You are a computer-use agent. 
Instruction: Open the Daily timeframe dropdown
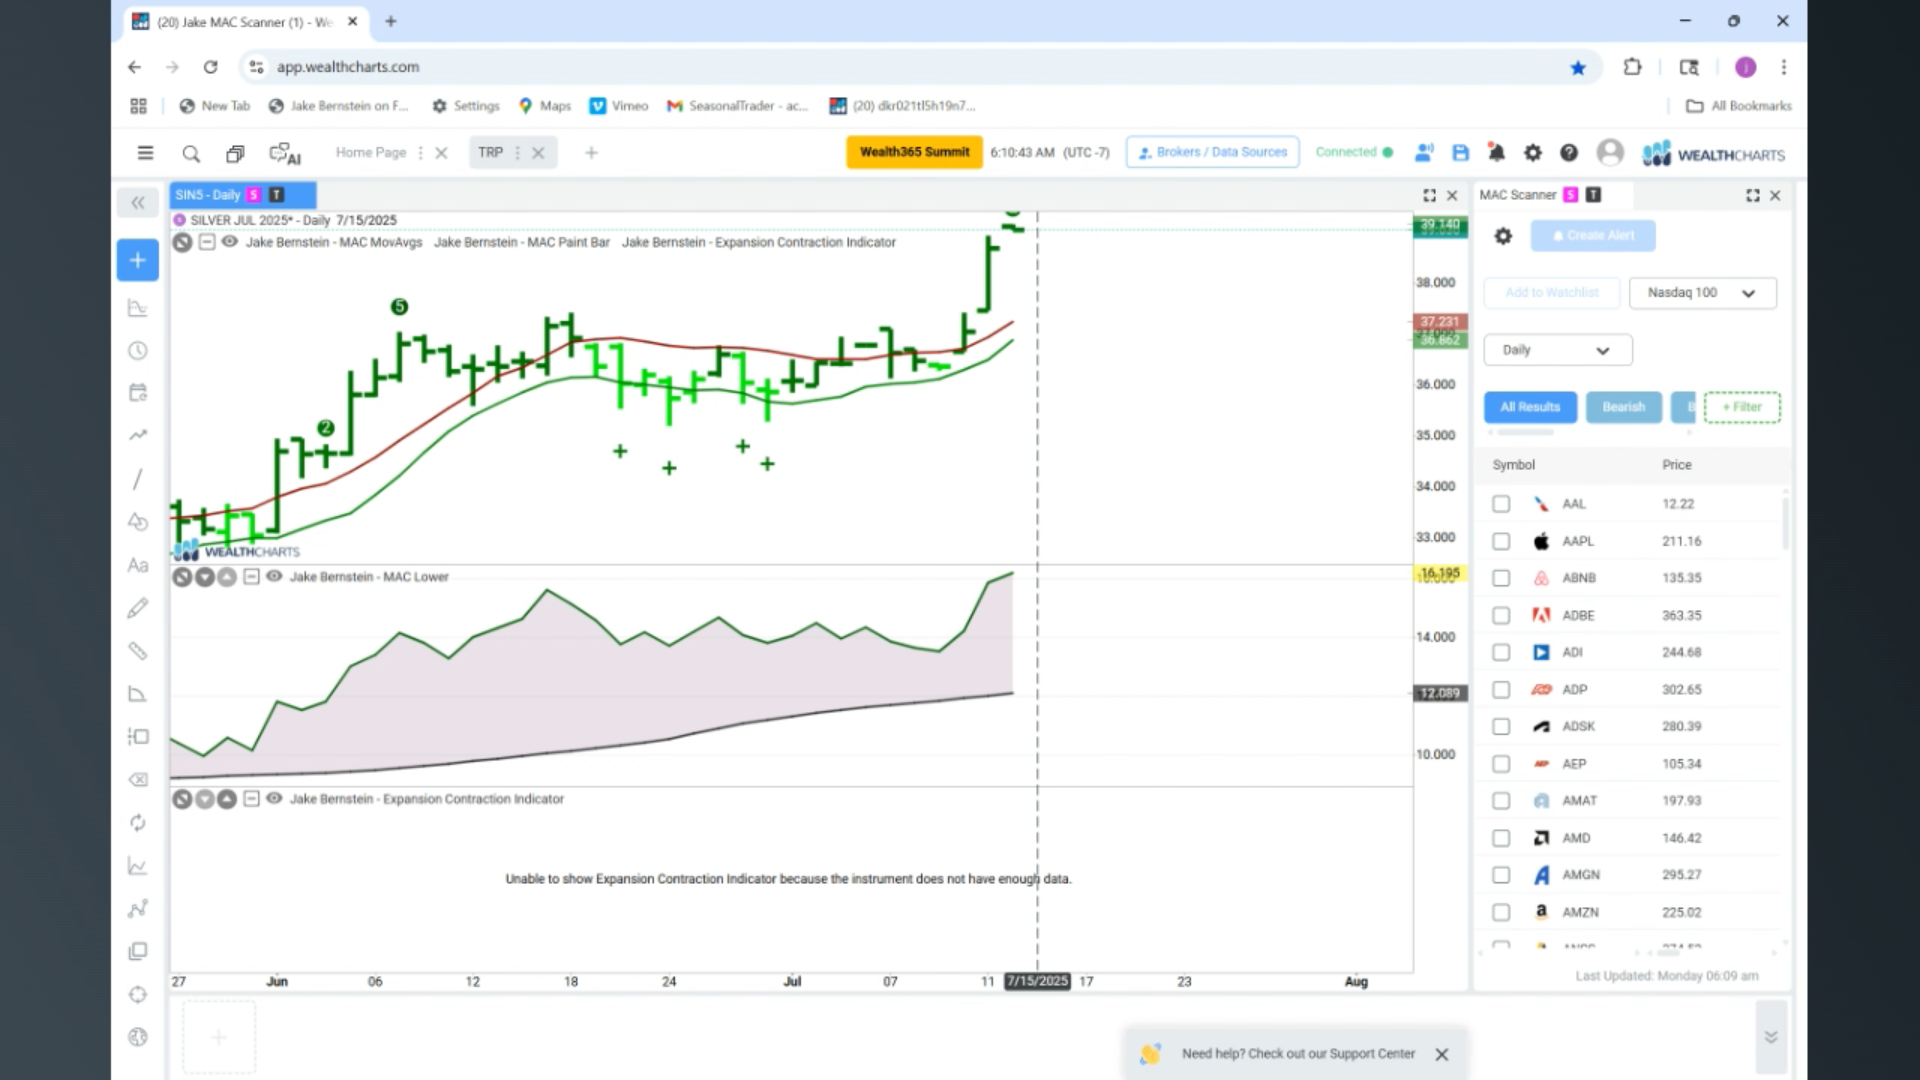[1557, 350]
